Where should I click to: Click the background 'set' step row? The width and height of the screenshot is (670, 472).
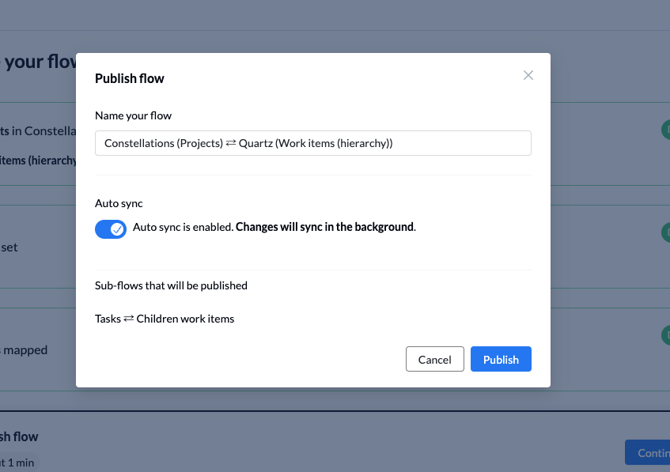point(9,247)
